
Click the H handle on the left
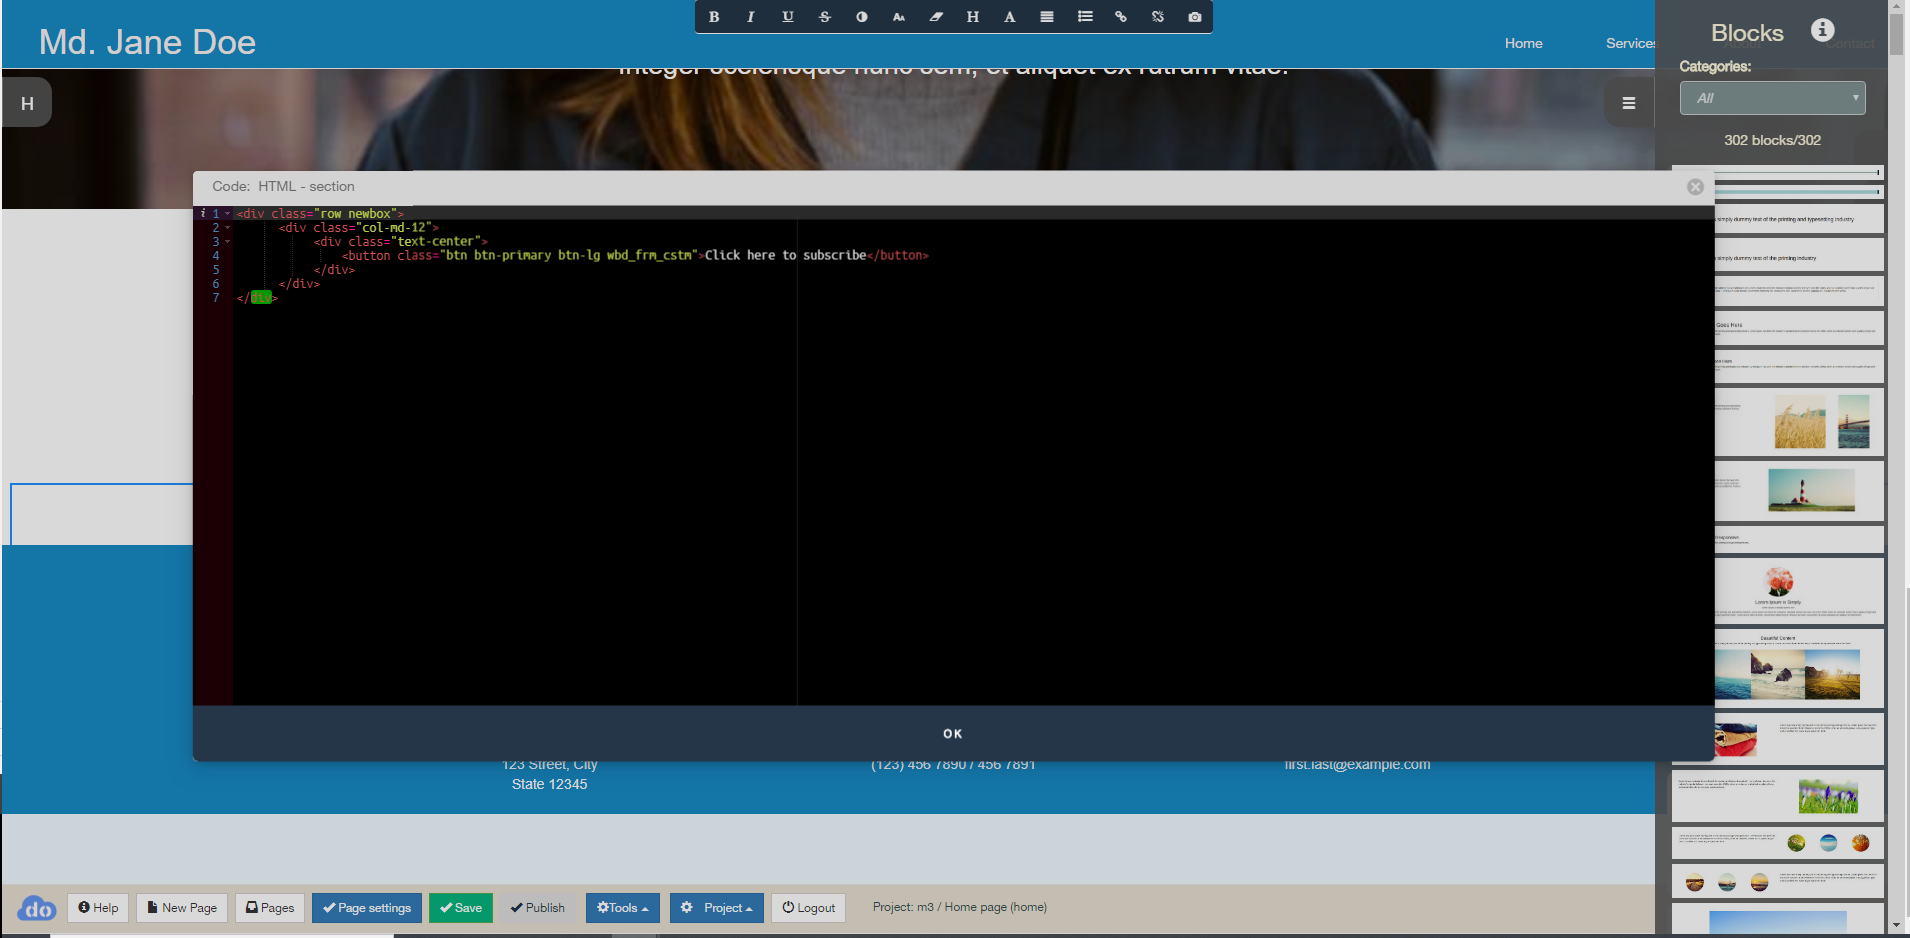27,103
